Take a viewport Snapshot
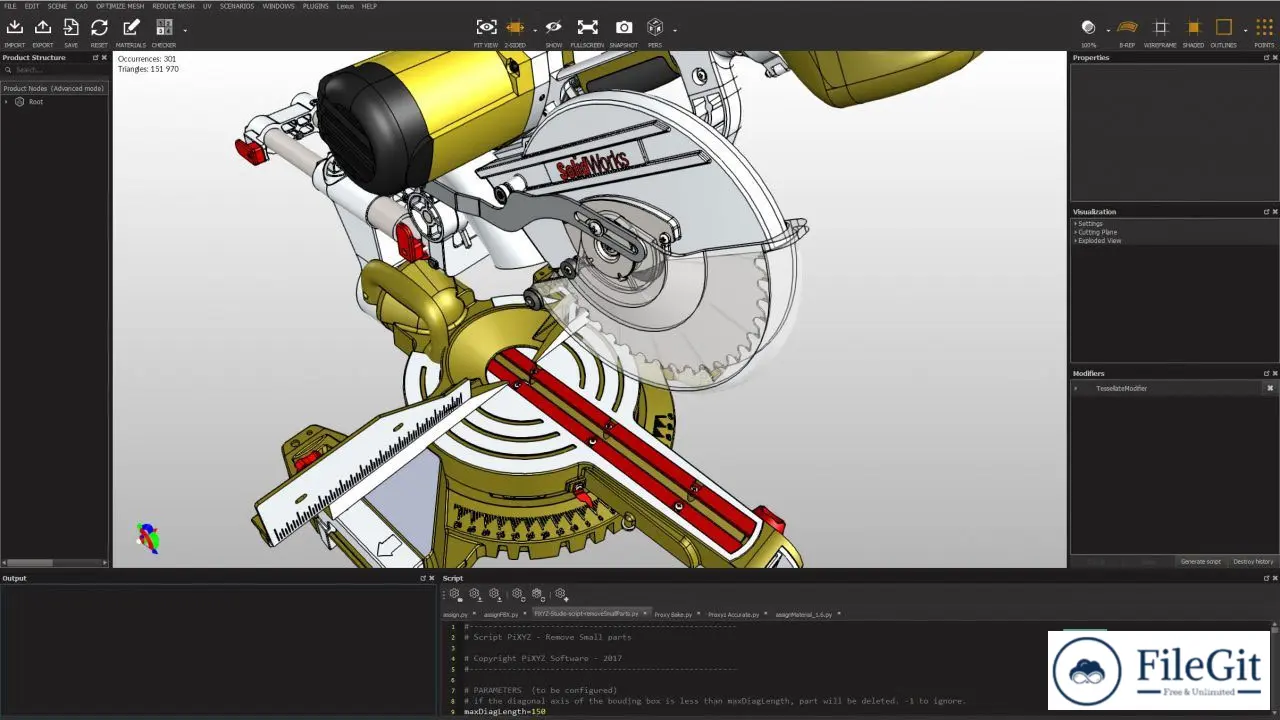 [624, 28]
